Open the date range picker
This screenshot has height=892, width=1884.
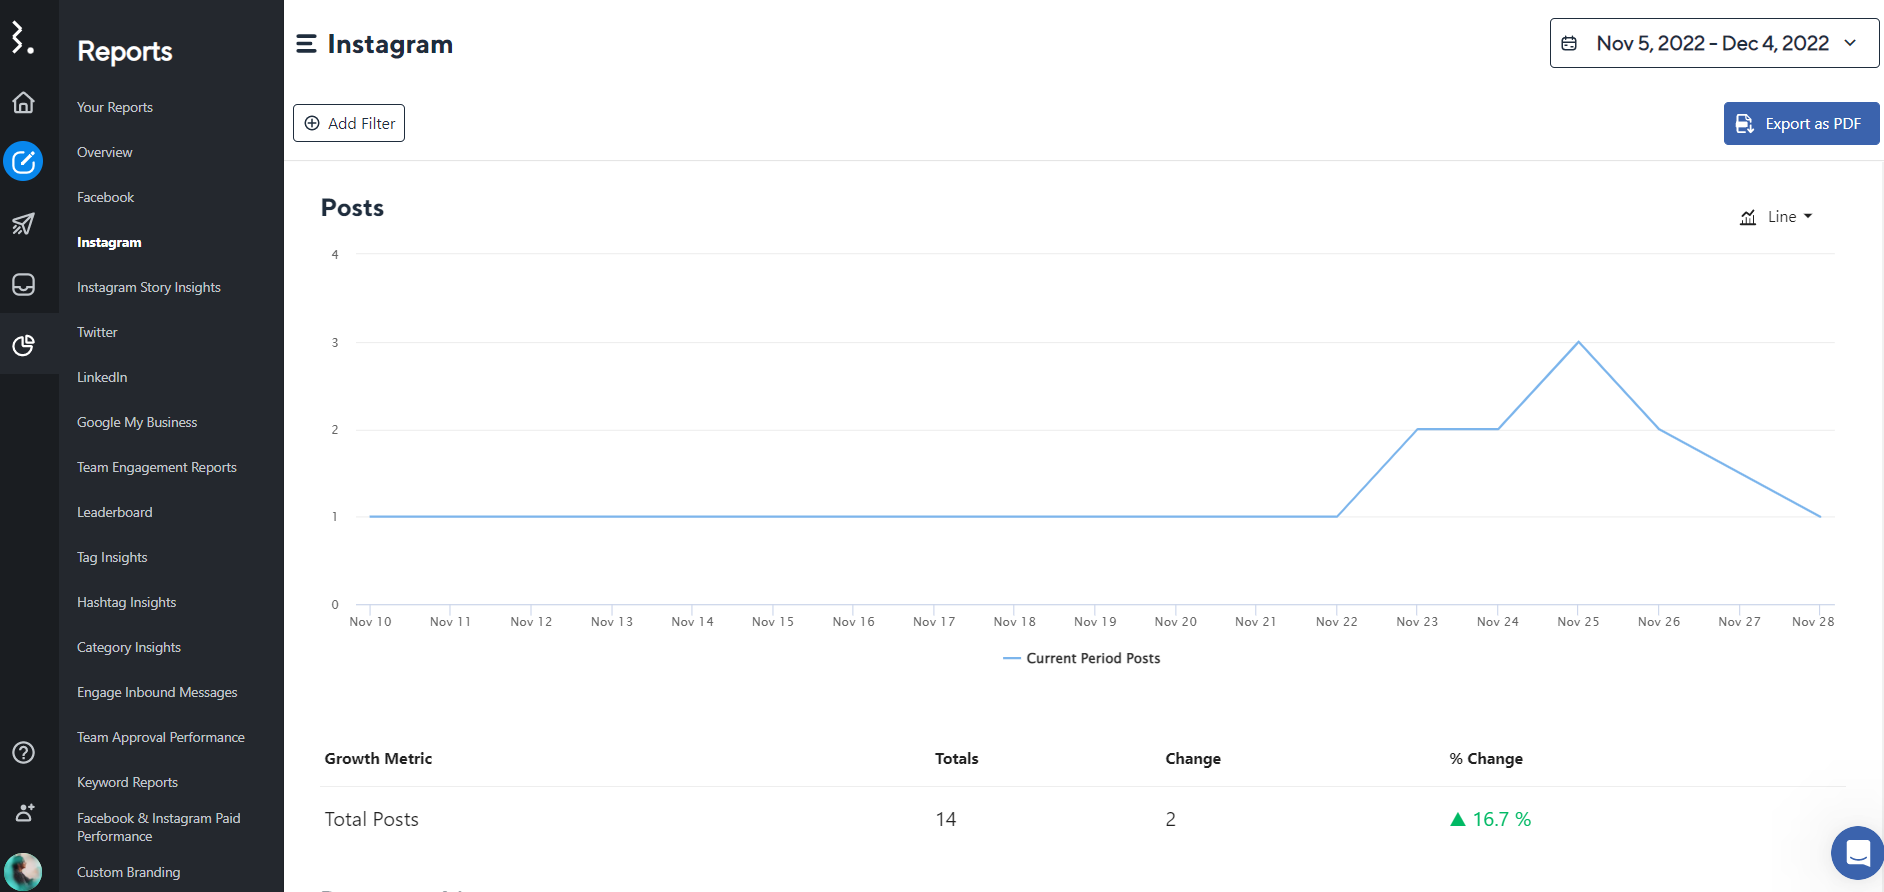tap(1713, 43)
